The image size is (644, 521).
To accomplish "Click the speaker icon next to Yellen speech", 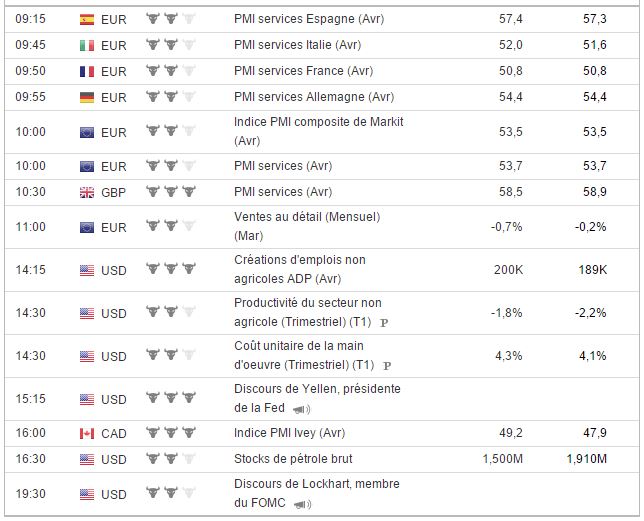I will [x=301, y=408].
